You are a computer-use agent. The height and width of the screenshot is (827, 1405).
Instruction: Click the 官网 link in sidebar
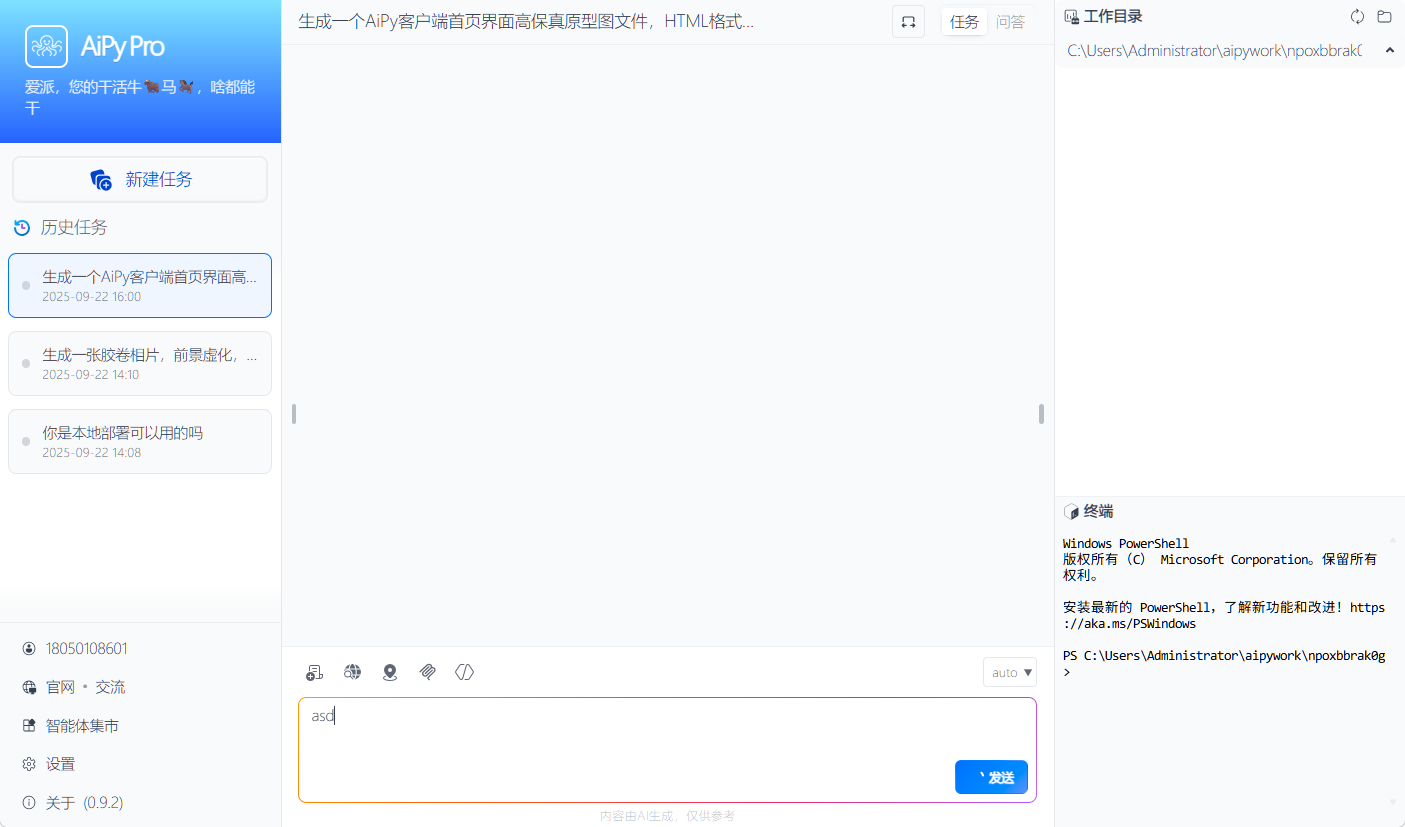click(60, 687)
